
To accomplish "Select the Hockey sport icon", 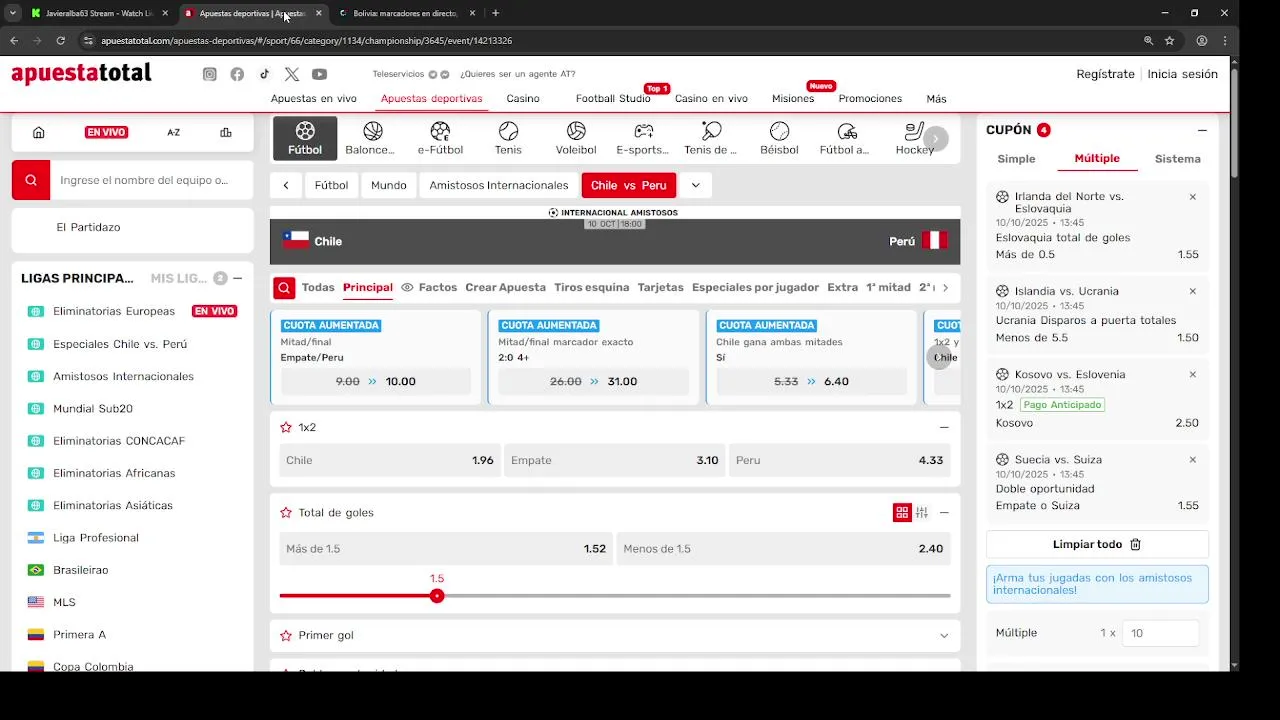I will click(914, 138).
